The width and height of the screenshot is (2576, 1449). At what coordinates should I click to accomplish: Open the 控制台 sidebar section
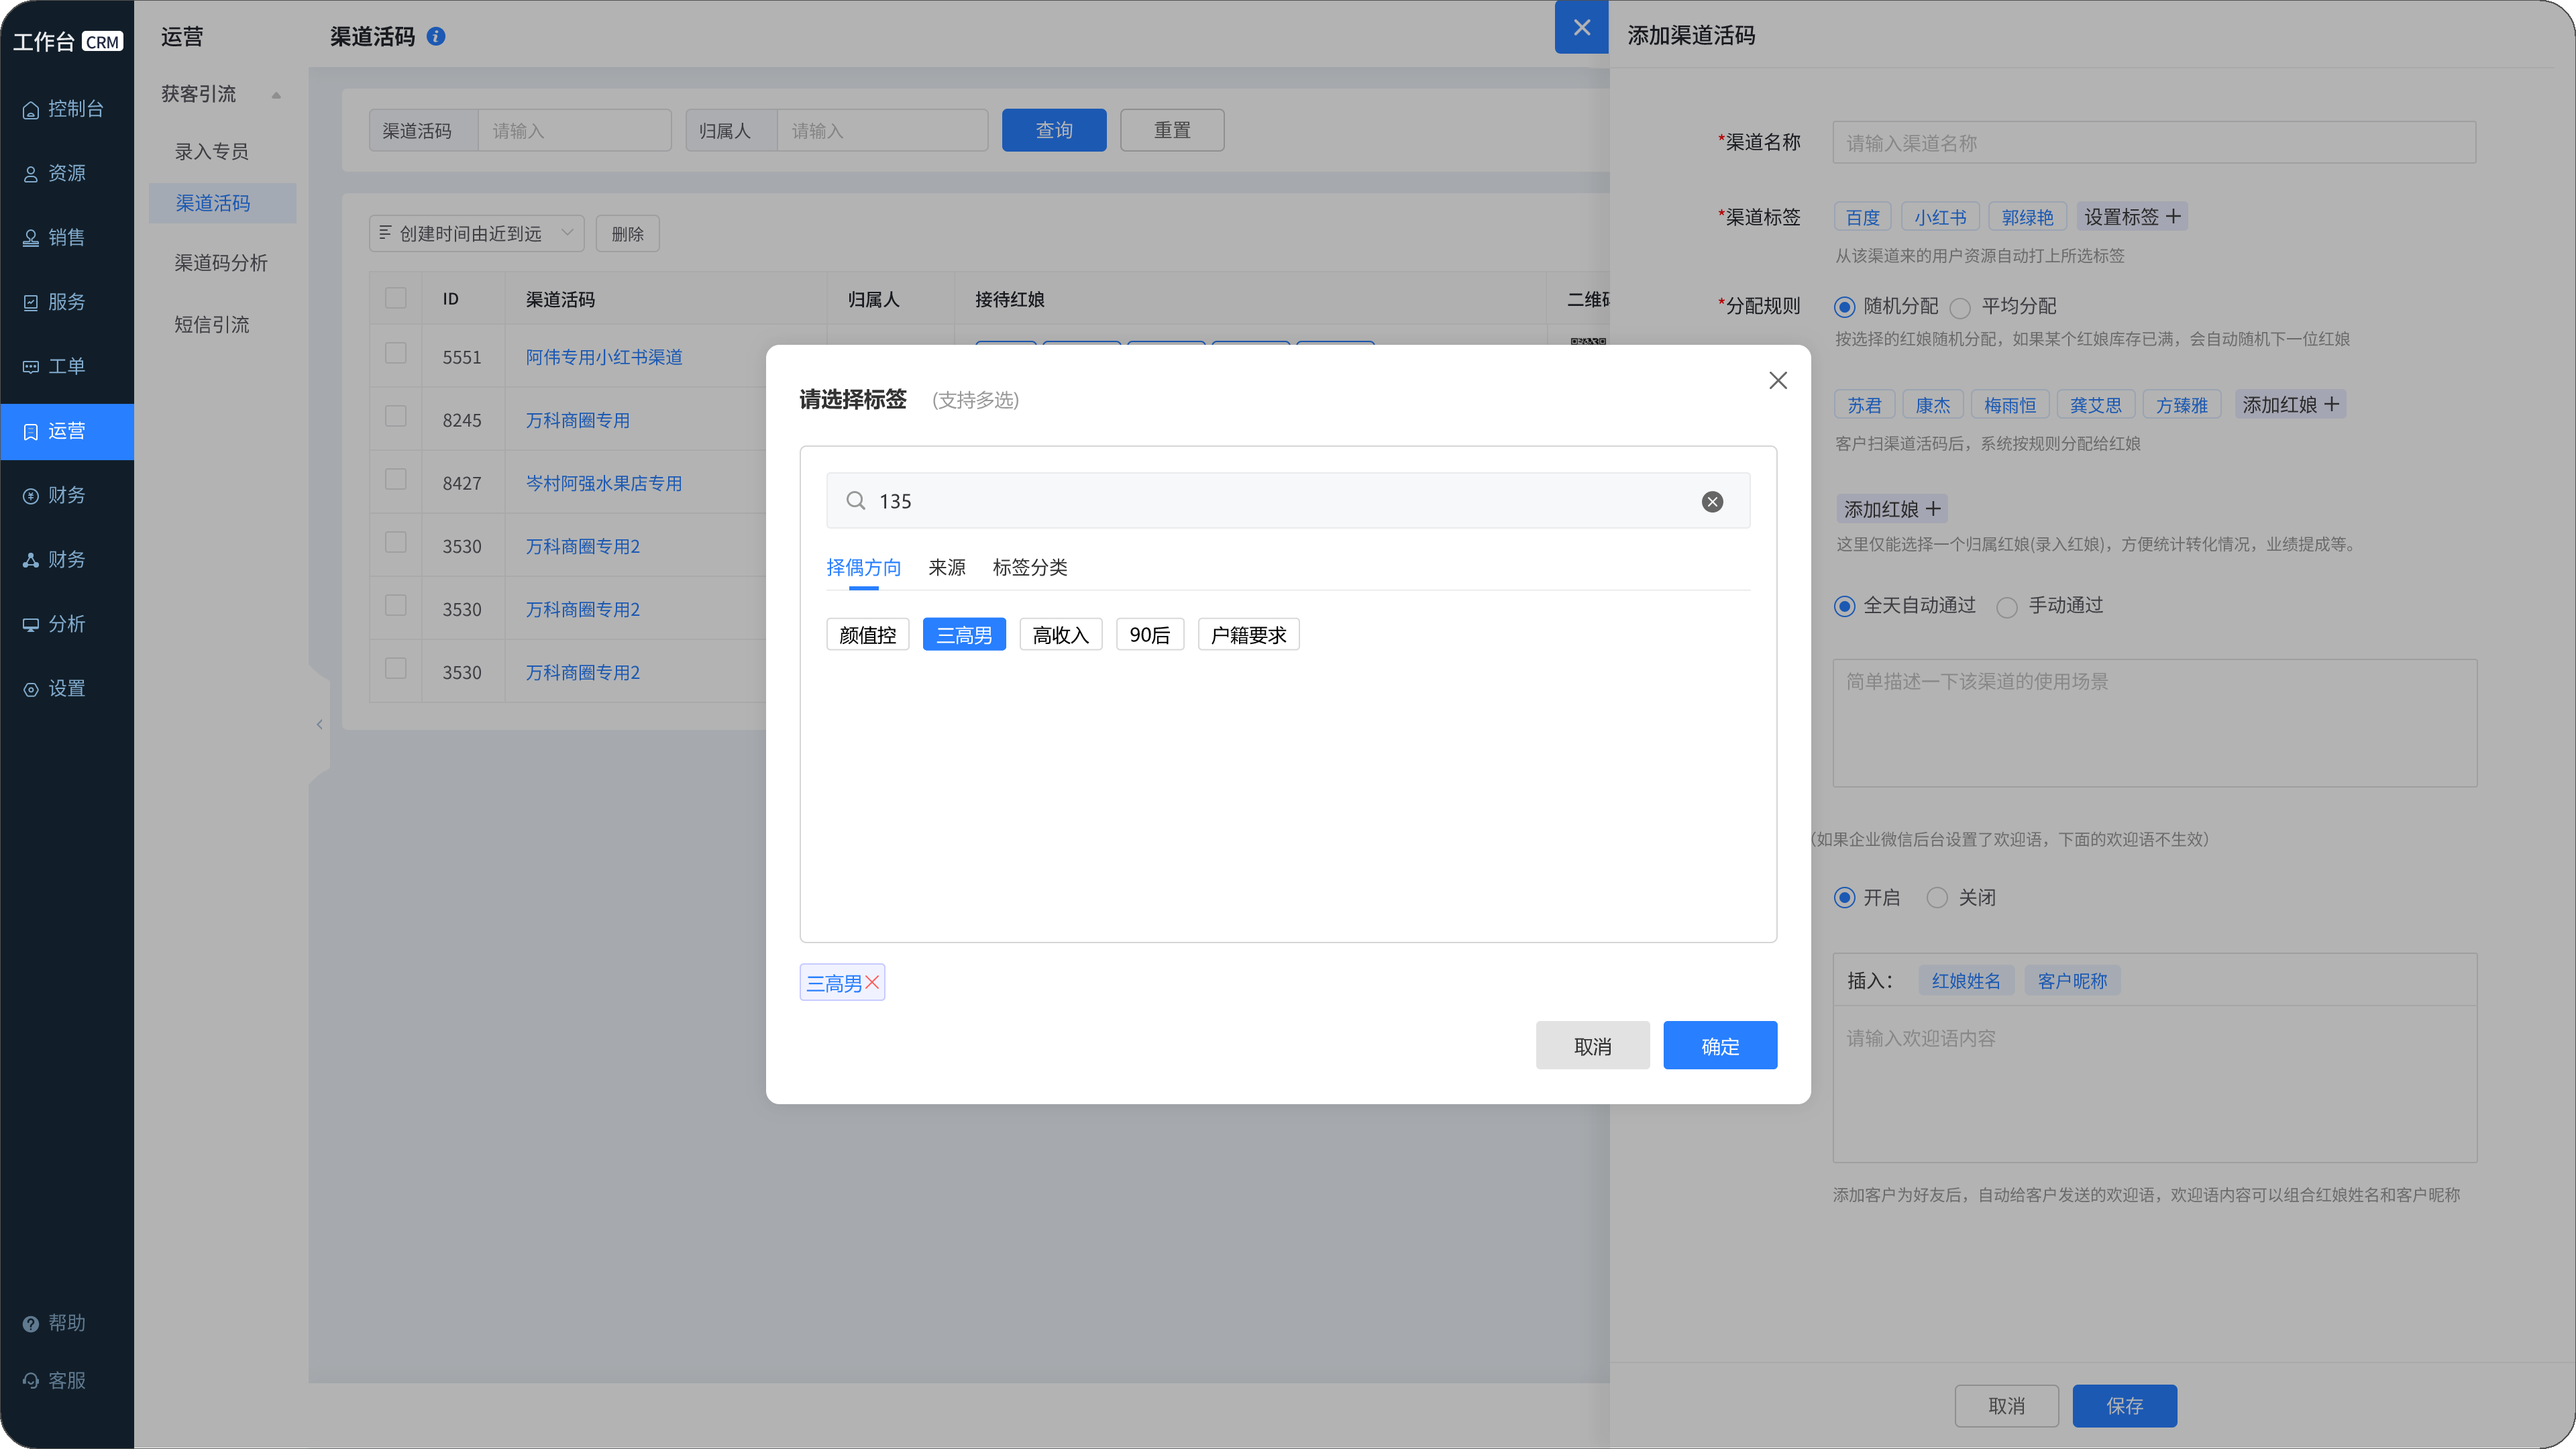click(66, 109)
